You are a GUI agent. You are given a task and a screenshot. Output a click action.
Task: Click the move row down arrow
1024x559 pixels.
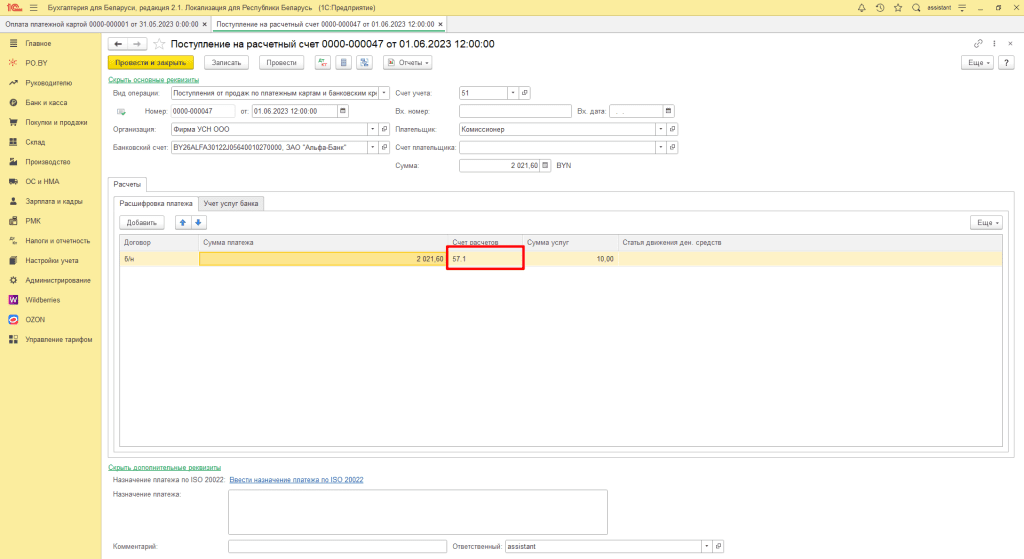tap(198, 222)
